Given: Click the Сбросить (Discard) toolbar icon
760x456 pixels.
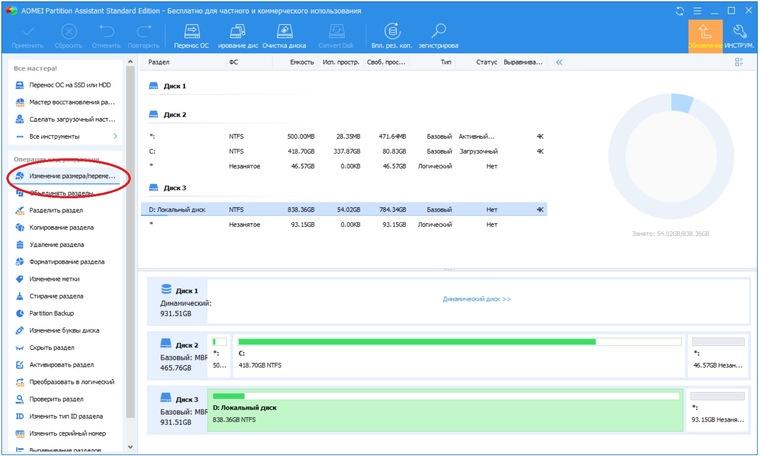Looking at the screenshot, I should click(68, 36).
